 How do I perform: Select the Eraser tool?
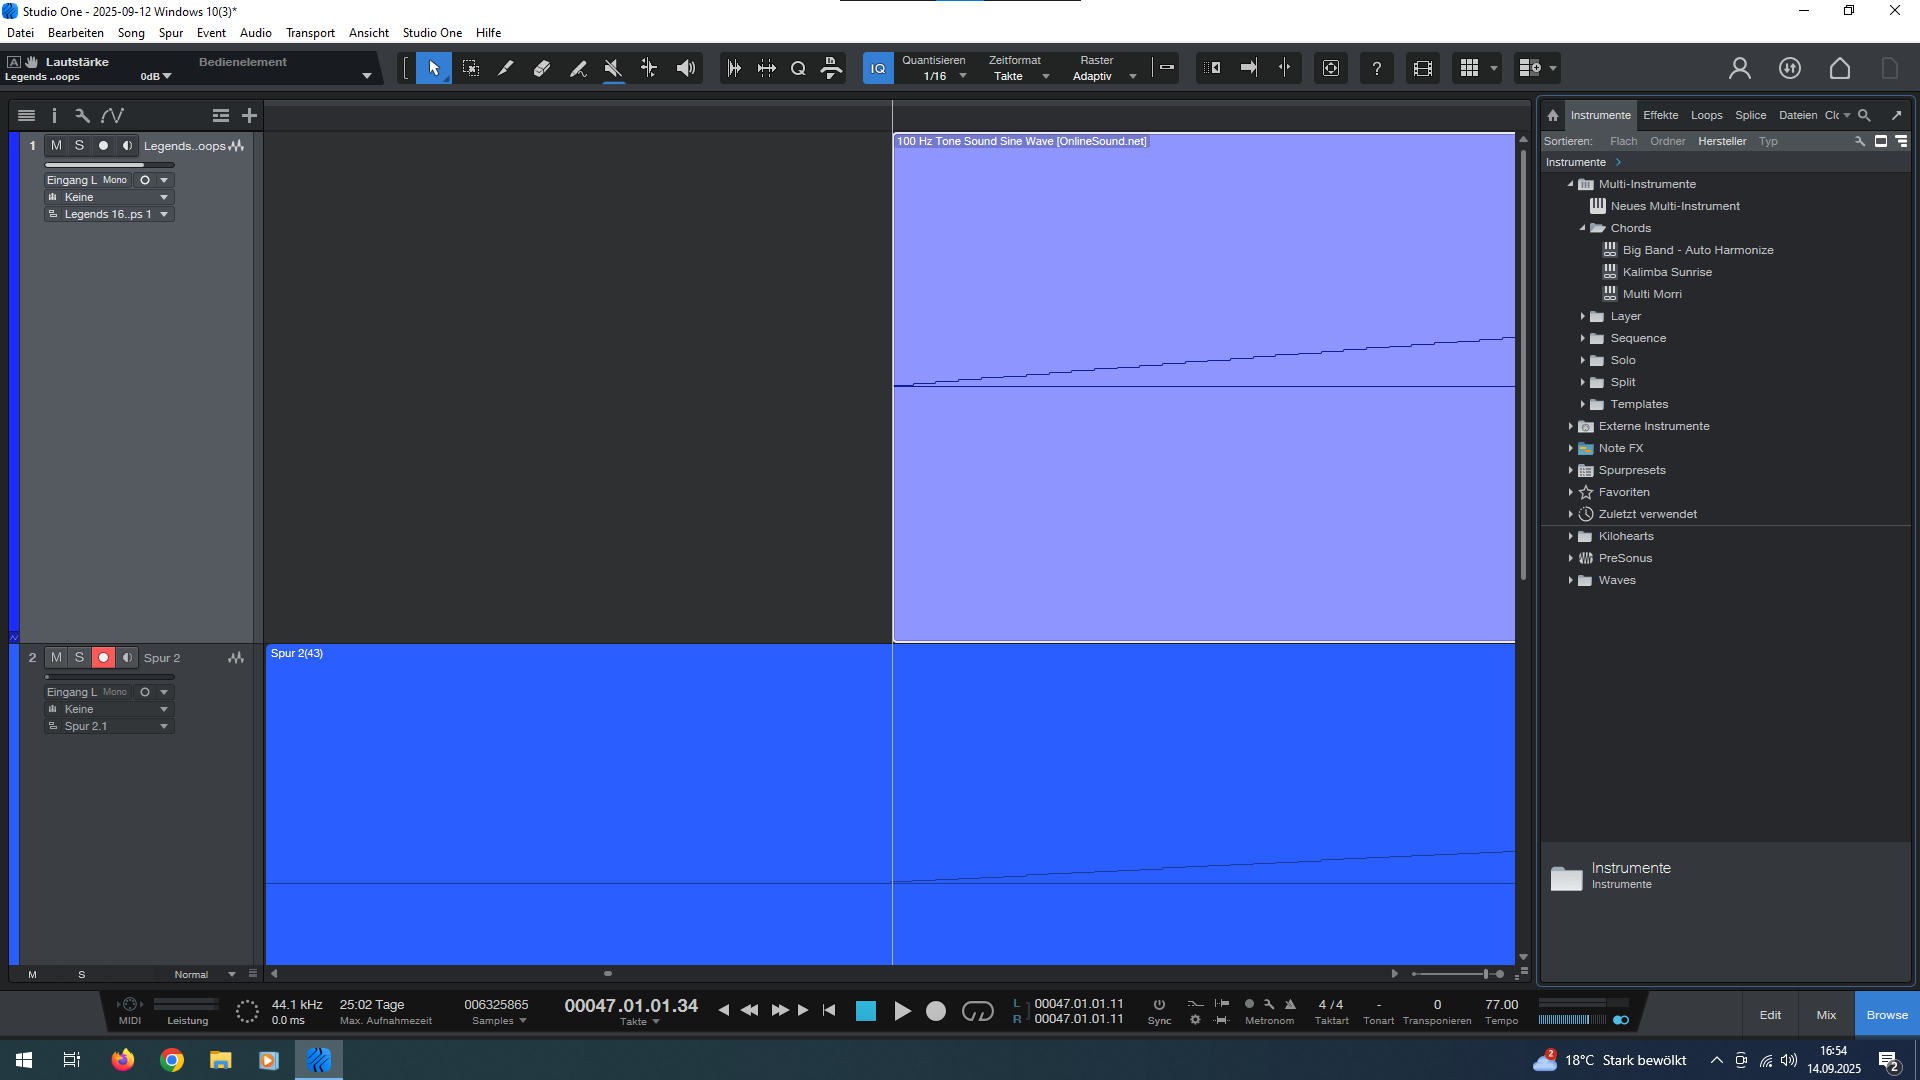tap(541, 68)
